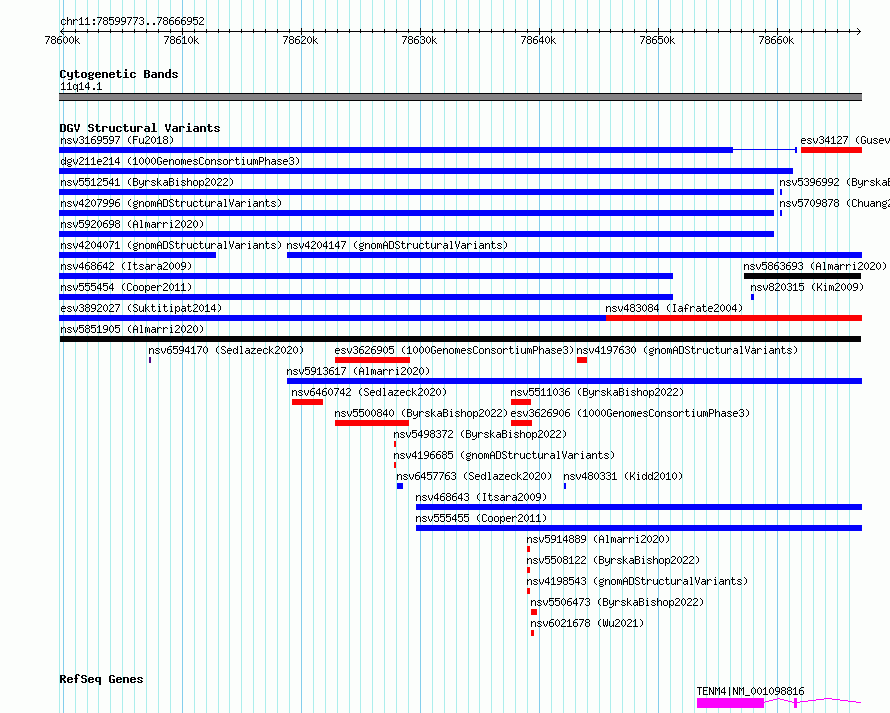The height and width of the screenshot is (713, 890).
Task: Click the blue nsv555455 variant bar
Action: pyautogui.click(x=639, y=528)
